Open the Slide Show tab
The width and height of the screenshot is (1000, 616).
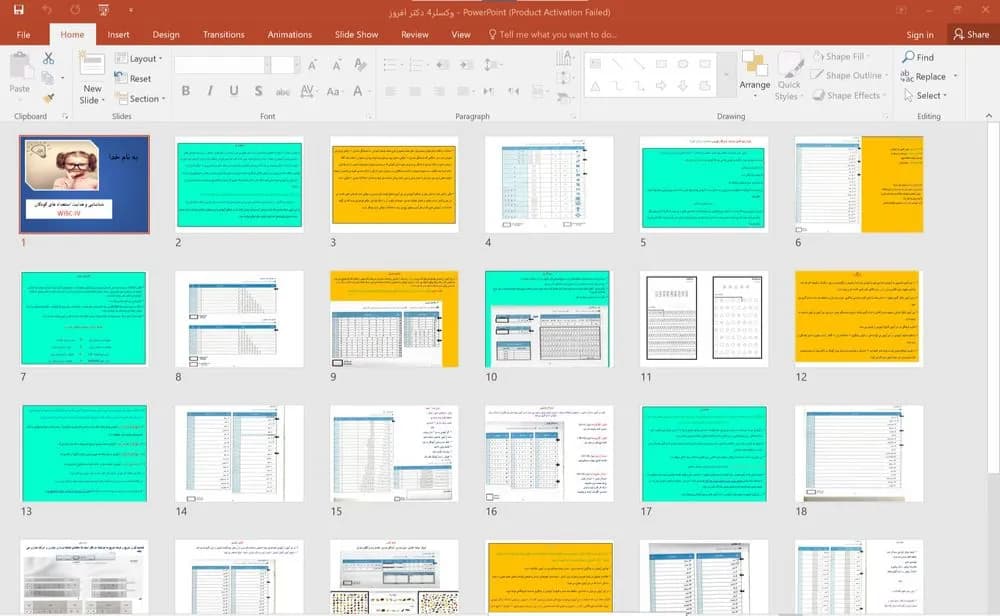[x=357, y=34]
